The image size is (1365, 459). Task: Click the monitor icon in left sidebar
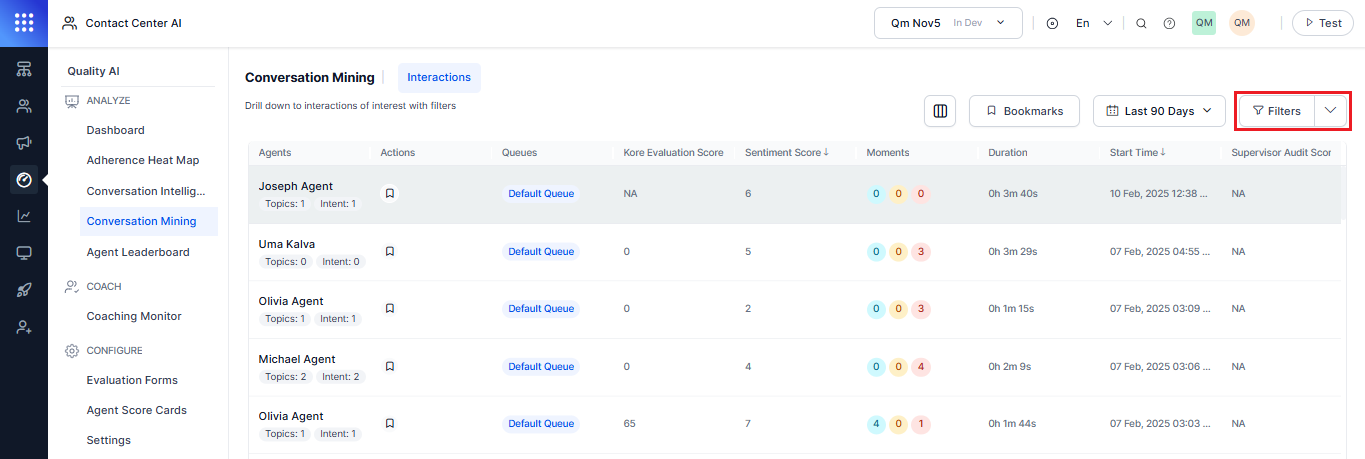(24, 253)
